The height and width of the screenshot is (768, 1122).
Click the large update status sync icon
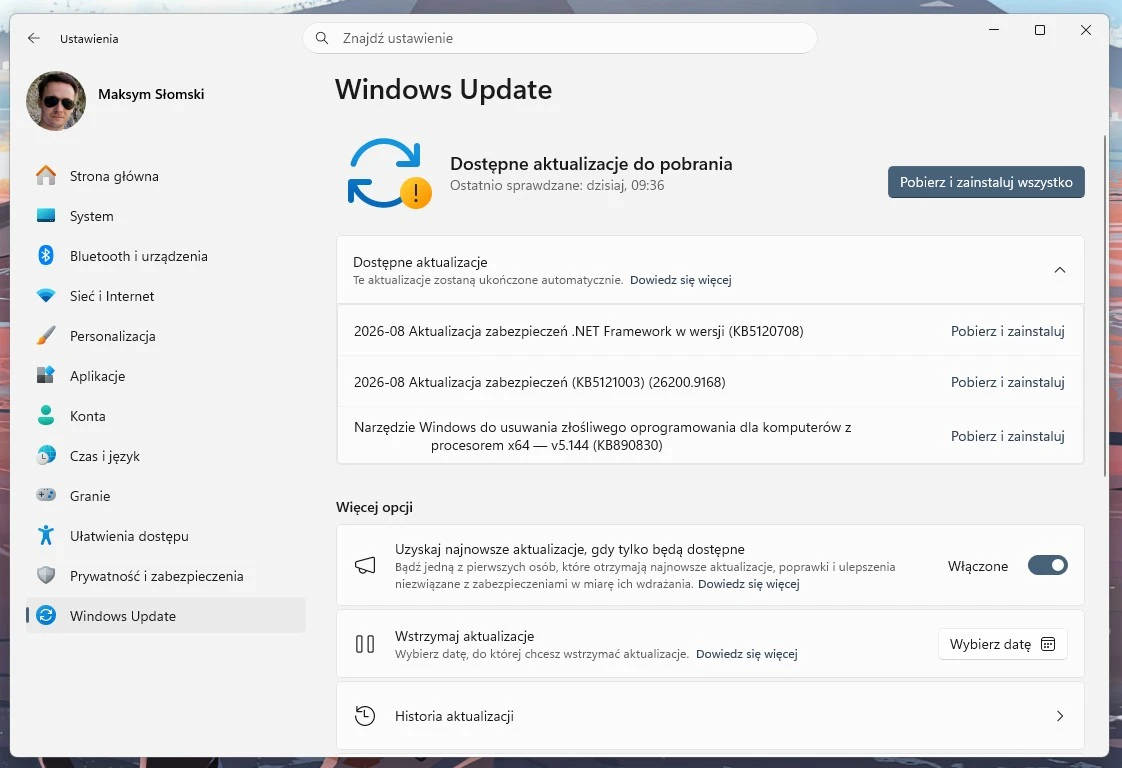(x=389, y=173)
